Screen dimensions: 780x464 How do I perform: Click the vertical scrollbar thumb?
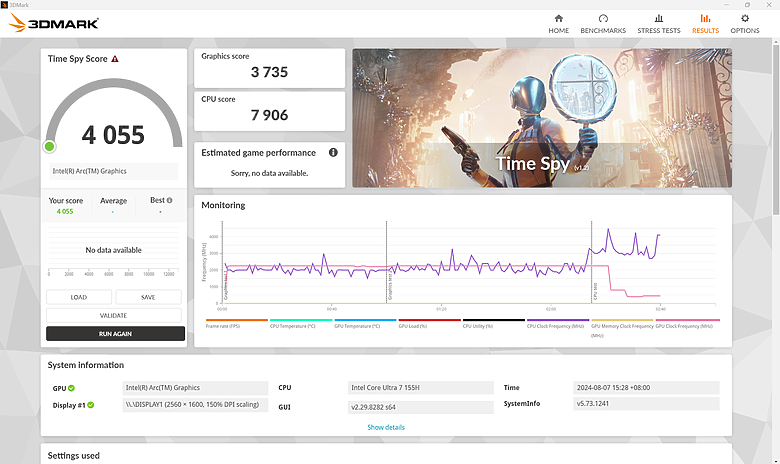(776, 129)
